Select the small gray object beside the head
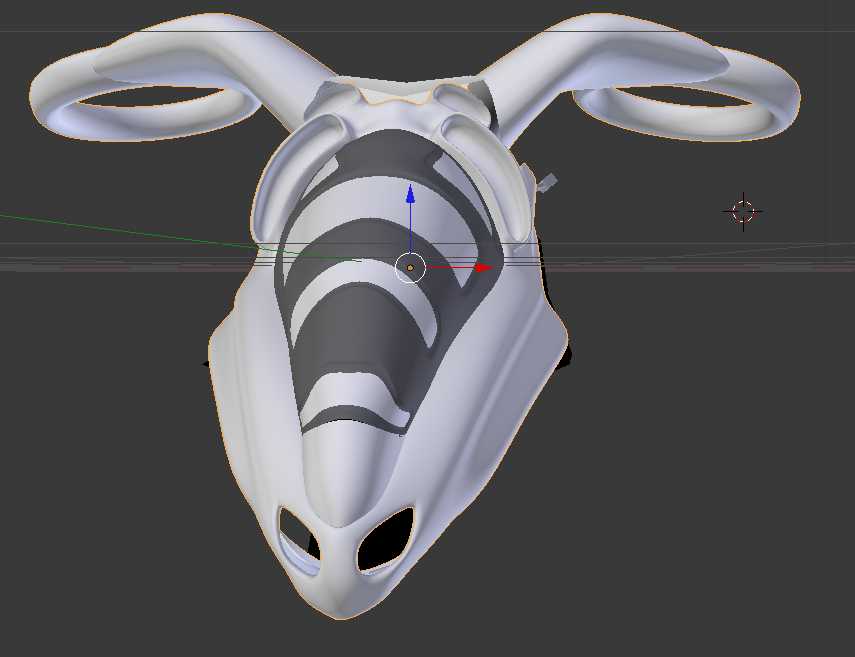This screenshot has width=855, height=657. [547, 183]
